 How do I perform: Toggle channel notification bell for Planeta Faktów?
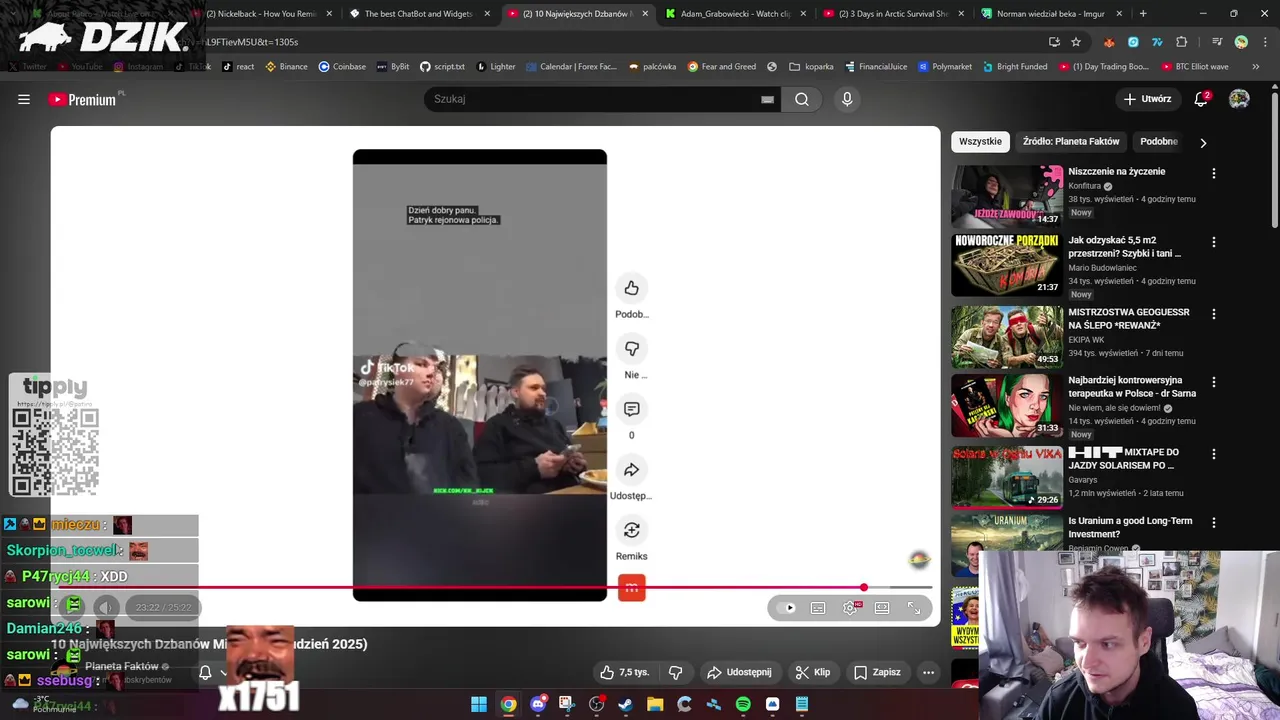205,673
